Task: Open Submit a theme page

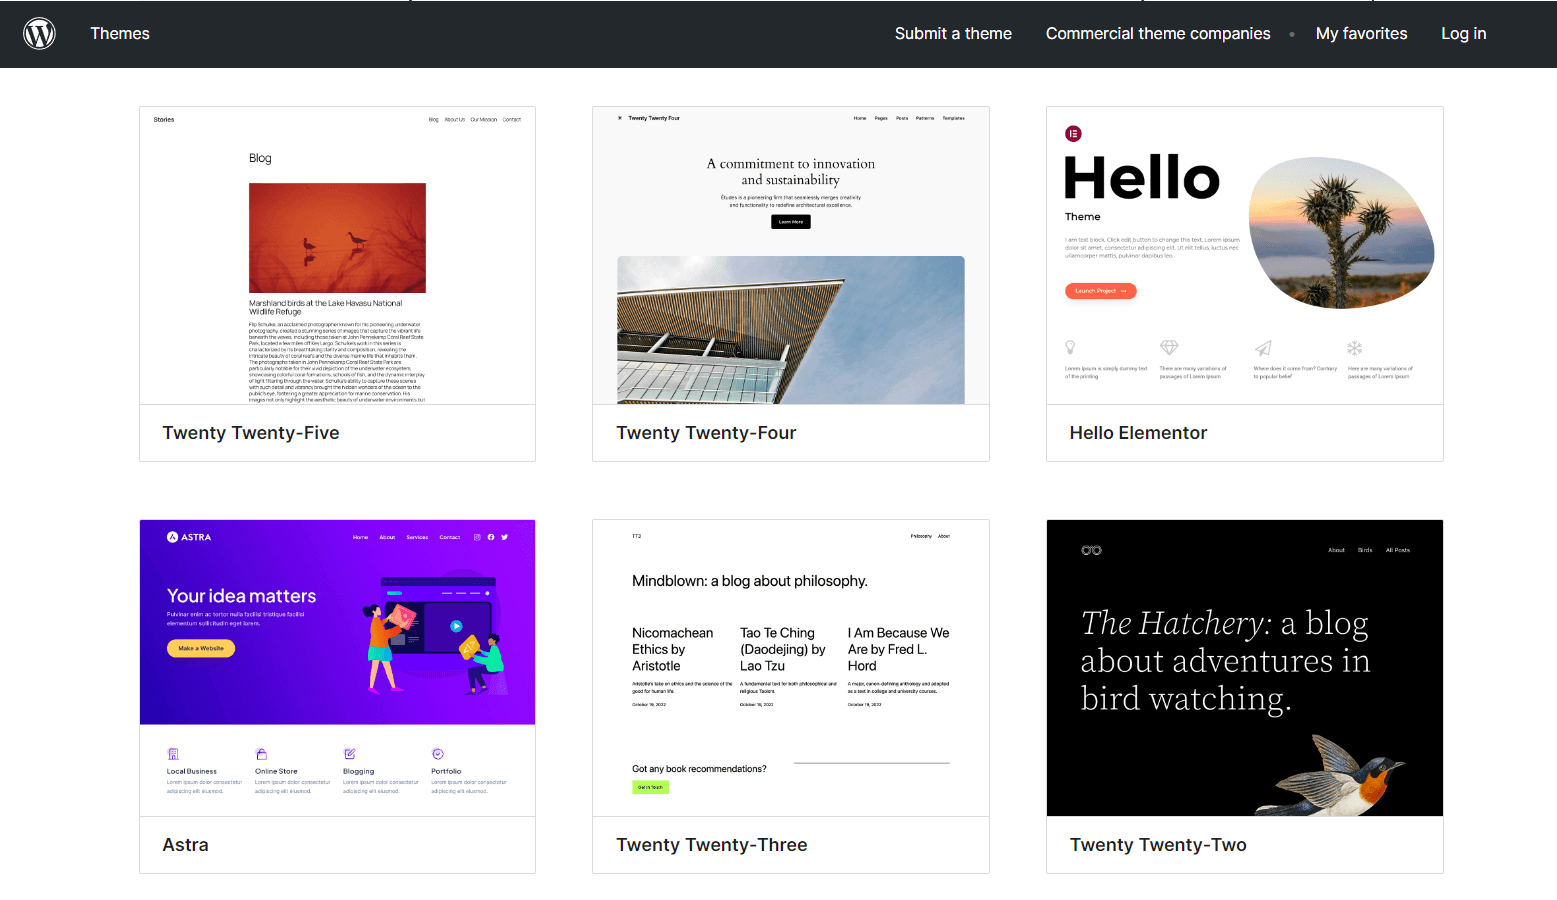Action: pyautogui.click(x=953, y=33)
